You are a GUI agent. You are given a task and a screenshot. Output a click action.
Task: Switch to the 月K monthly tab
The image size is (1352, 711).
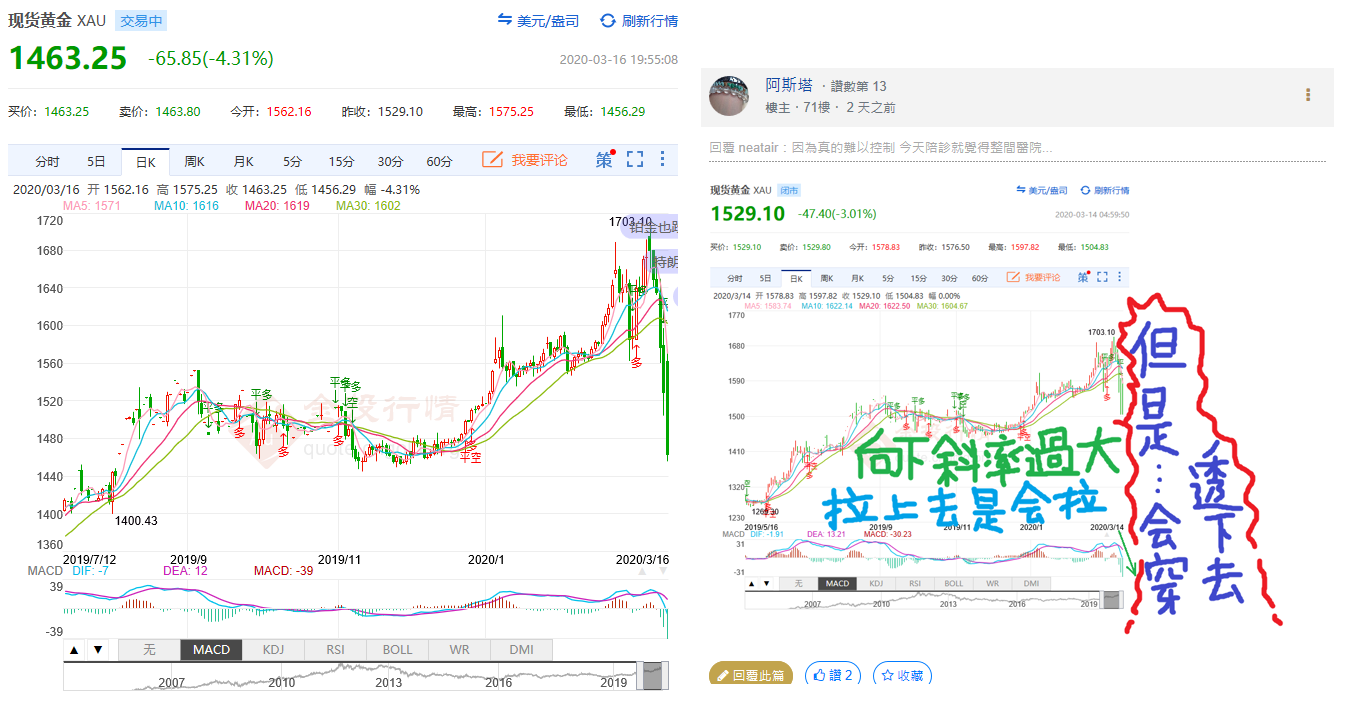point(243,161)
